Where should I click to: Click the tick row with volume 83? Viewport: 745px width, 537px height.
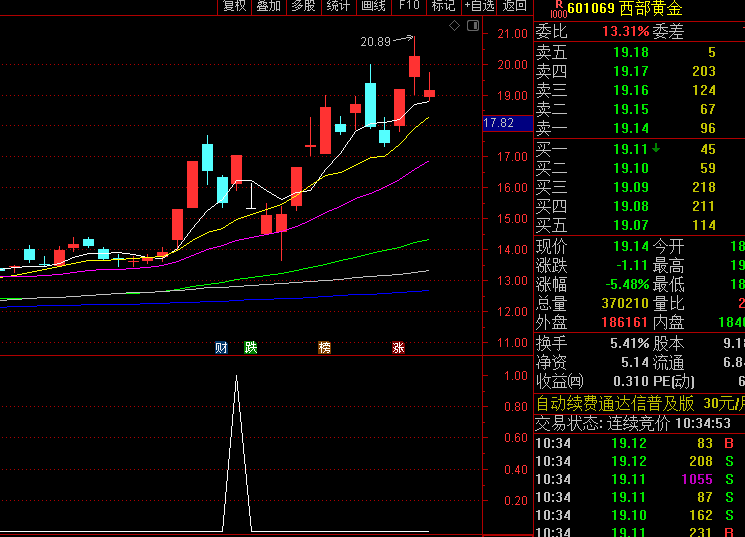(640, 443)
